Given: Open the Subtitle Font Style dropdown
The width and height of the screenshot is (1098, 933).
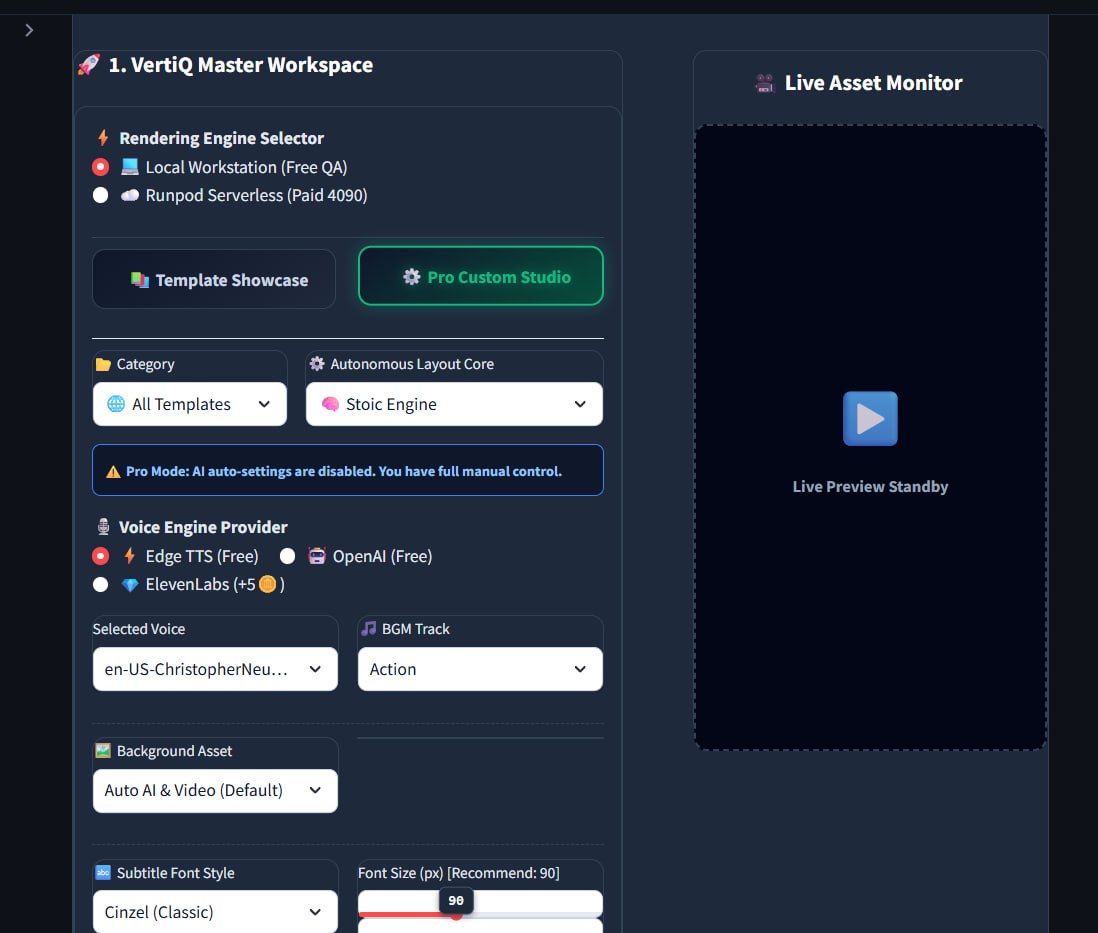Looking at the screenshot, I should (x=215, y=911).
